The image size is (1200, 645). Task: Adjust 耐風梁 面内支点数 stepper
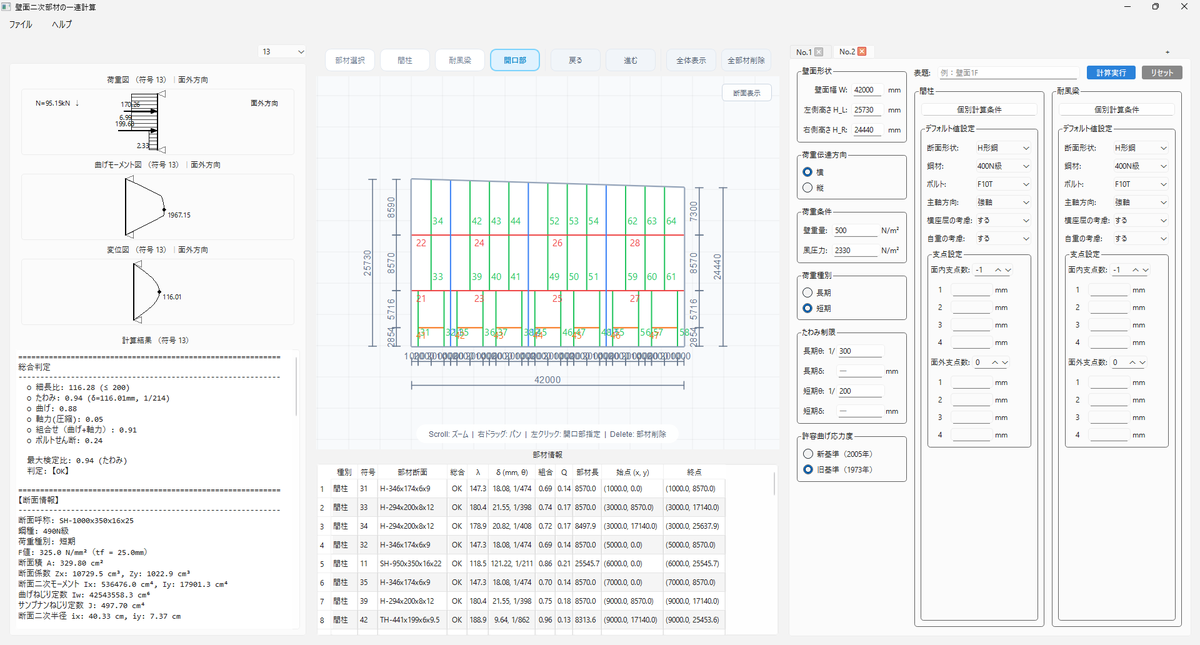pyautogui.click(x=1132, y=270)
